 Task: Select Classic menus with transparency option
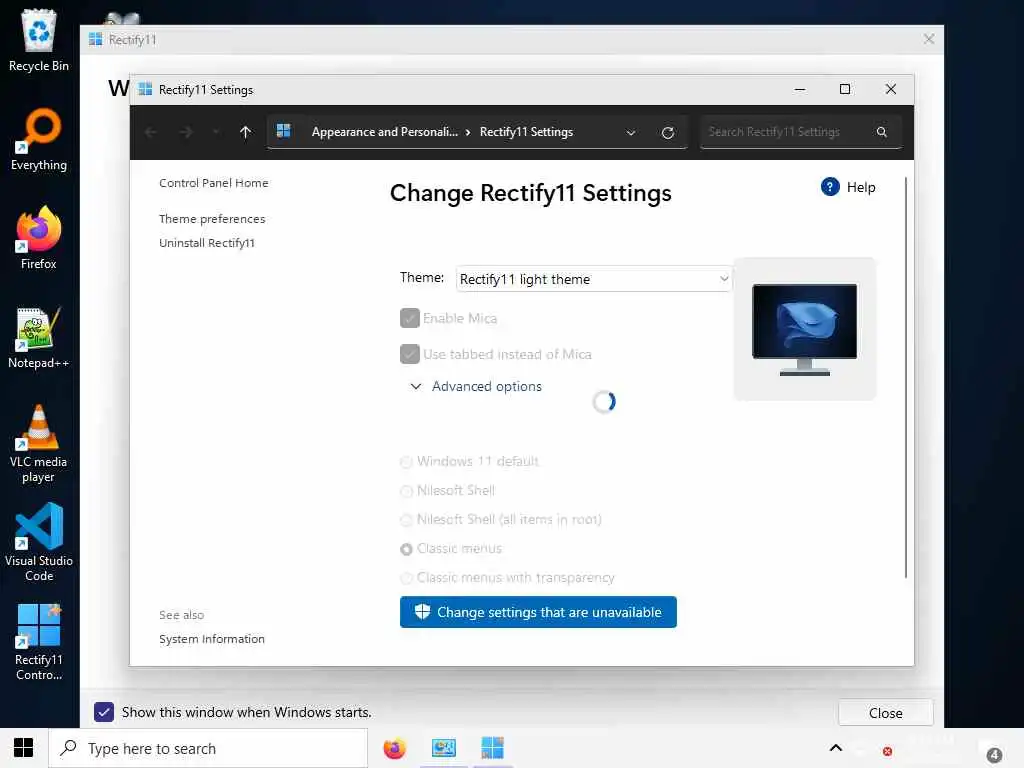406,578
